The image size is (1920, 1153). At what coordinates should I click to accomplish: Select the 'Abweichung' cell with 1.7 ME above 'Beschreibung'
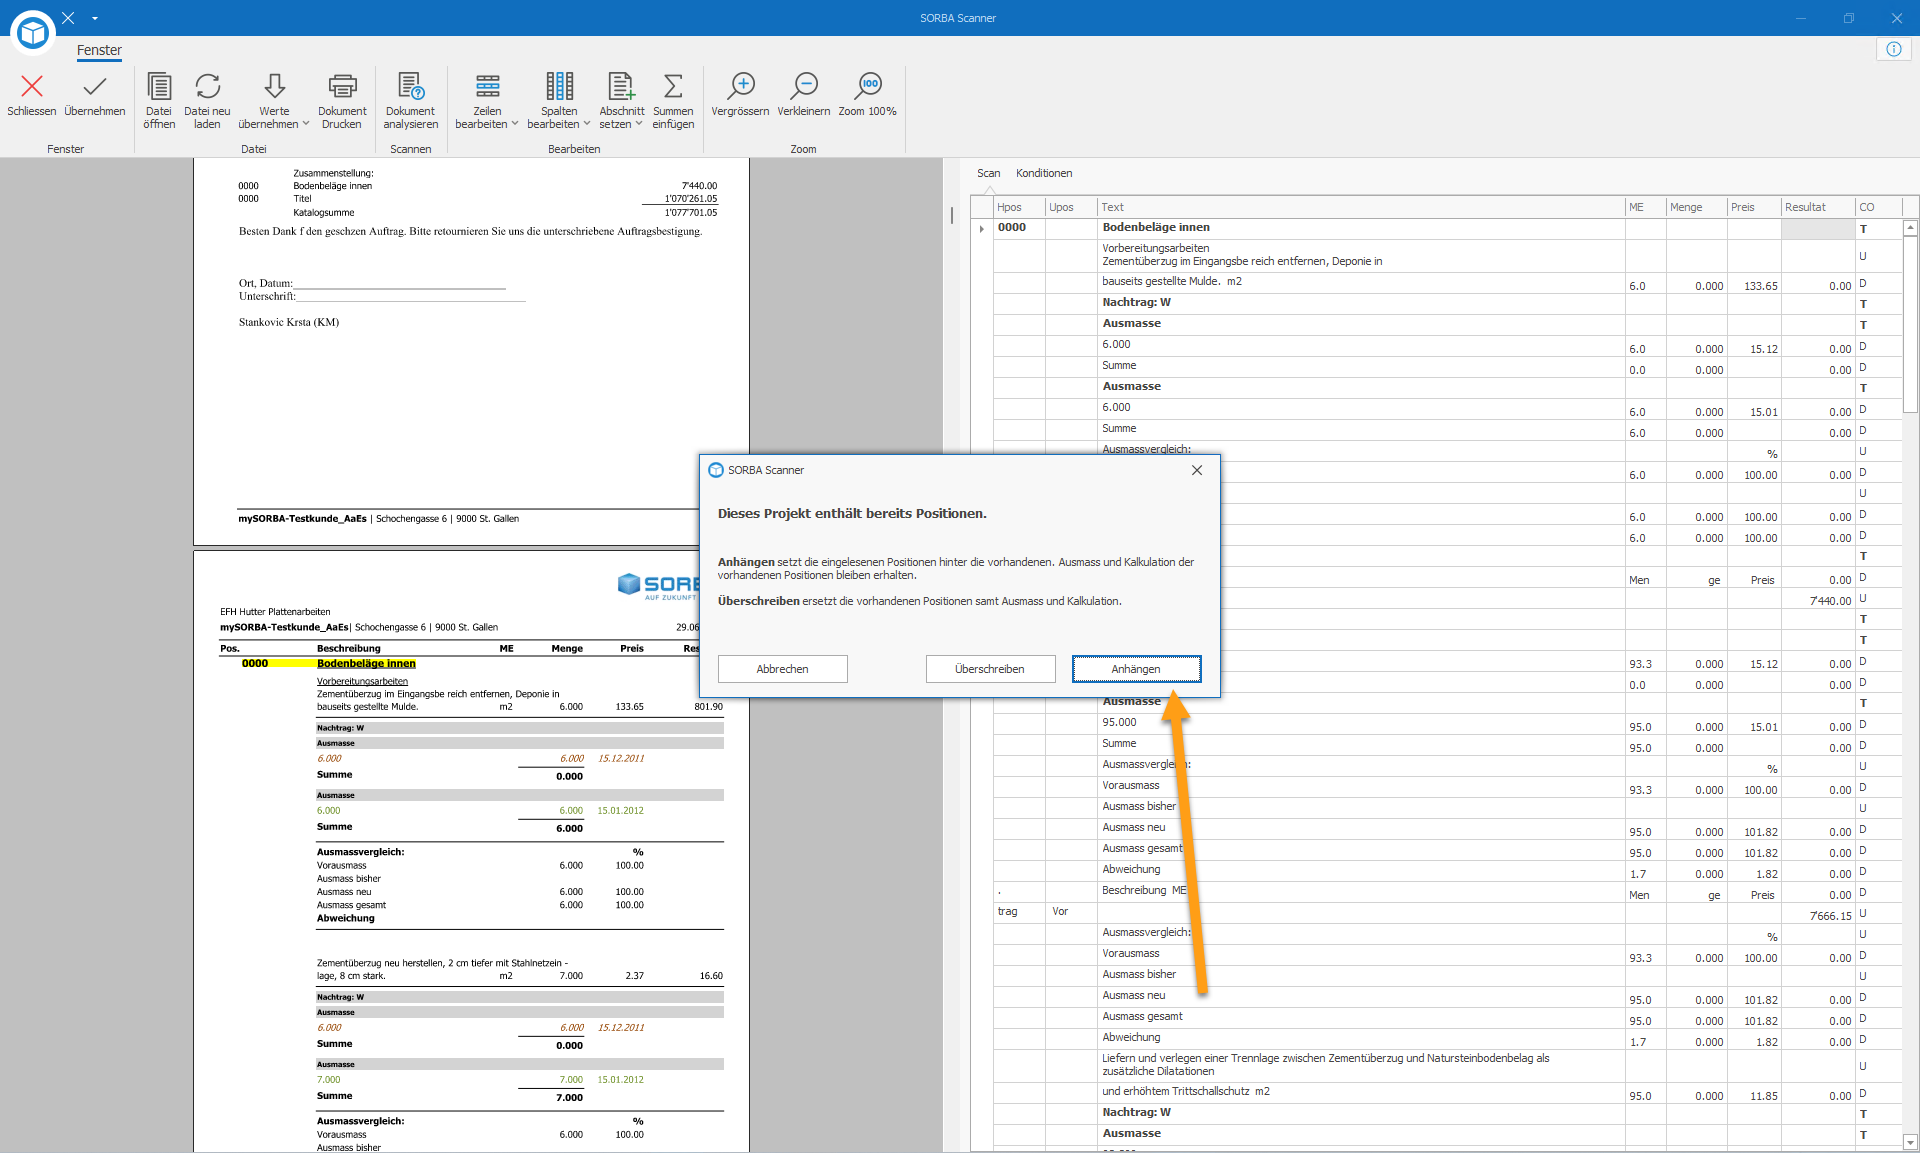(1361, 870)
